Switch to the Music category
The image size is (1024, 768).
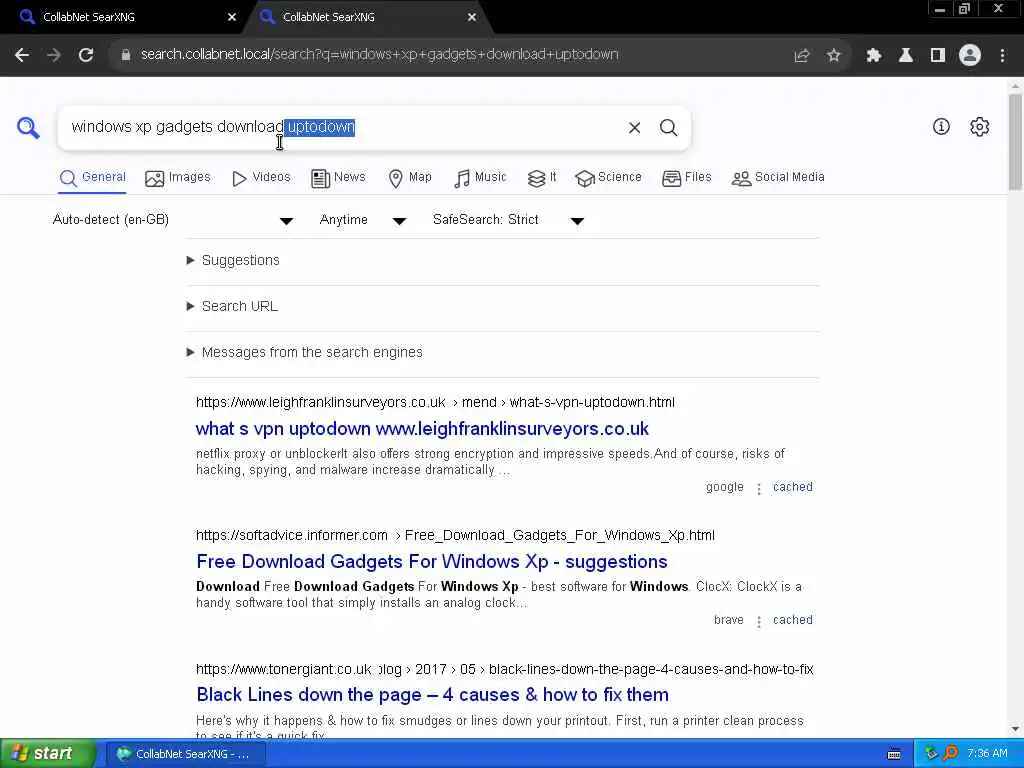[480, 178]
